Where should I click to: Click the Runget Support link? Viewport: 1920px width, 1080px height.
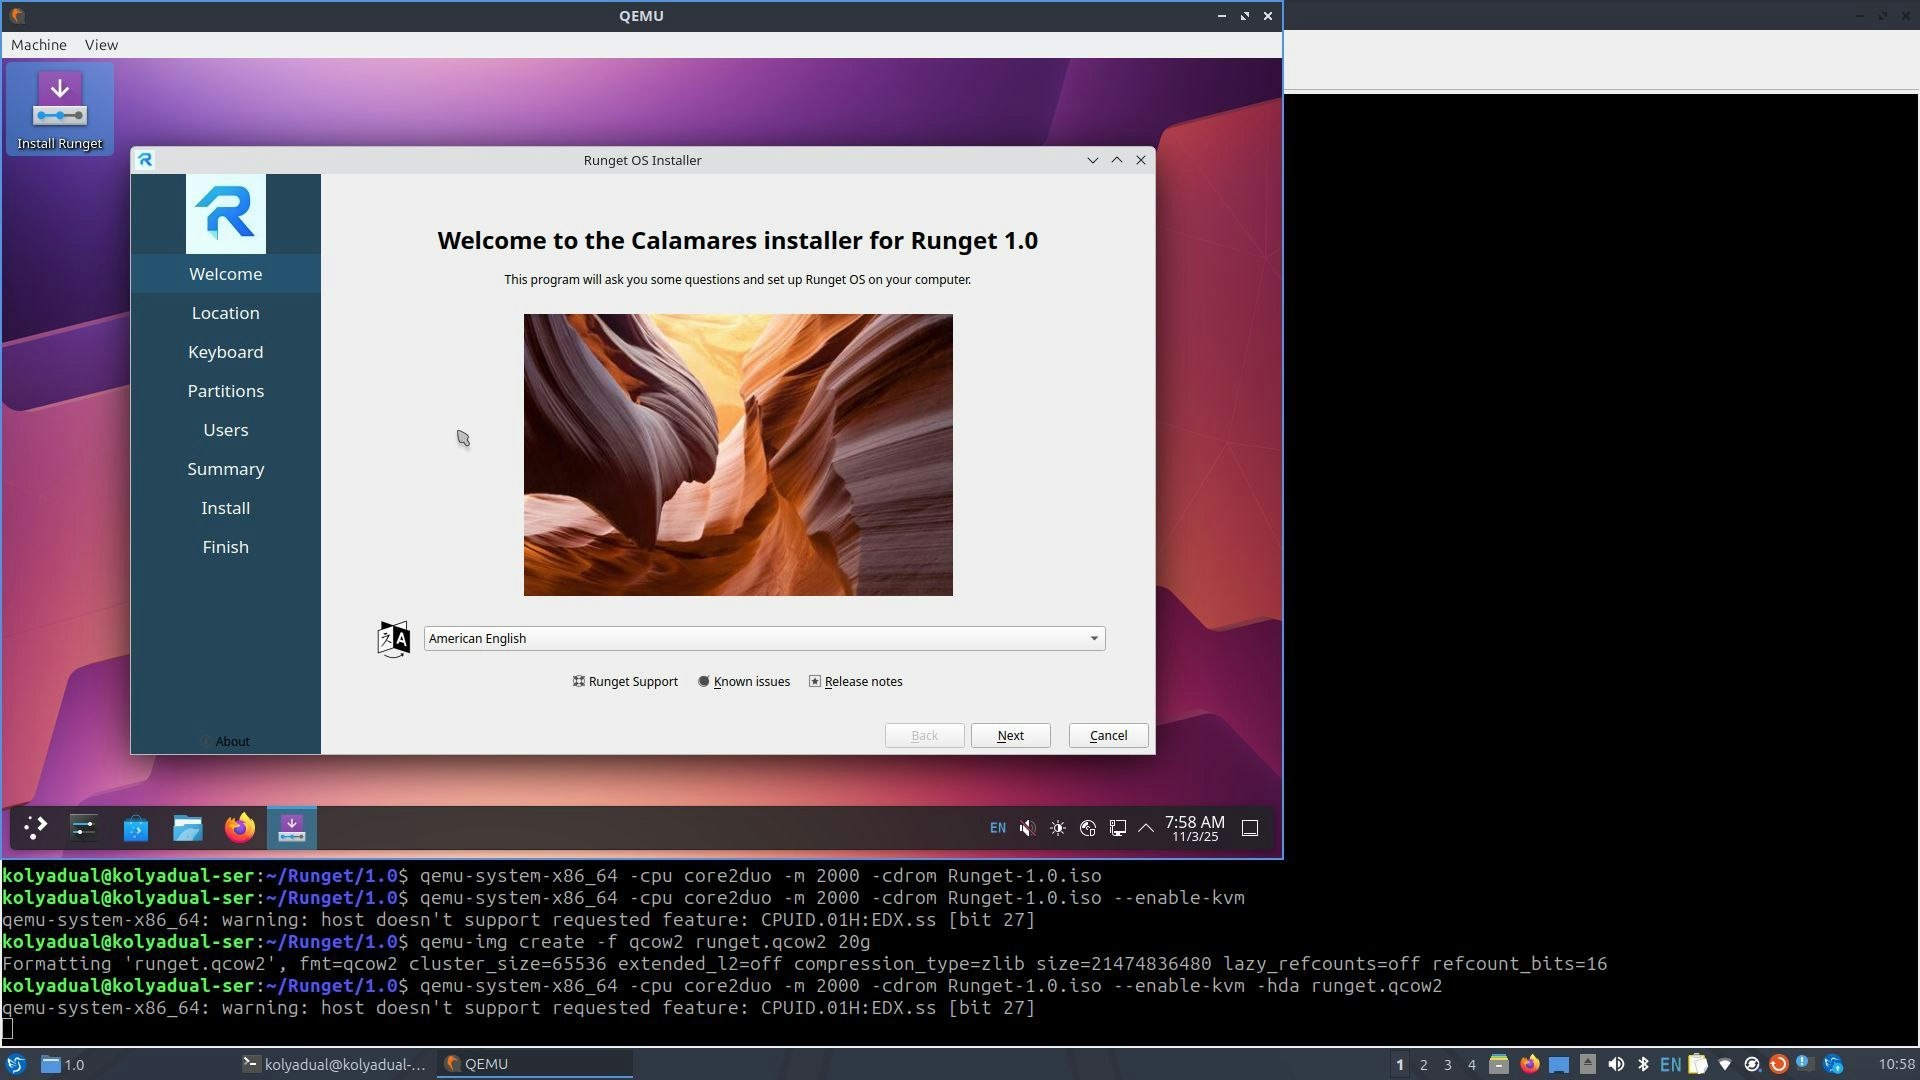point(625,681)
